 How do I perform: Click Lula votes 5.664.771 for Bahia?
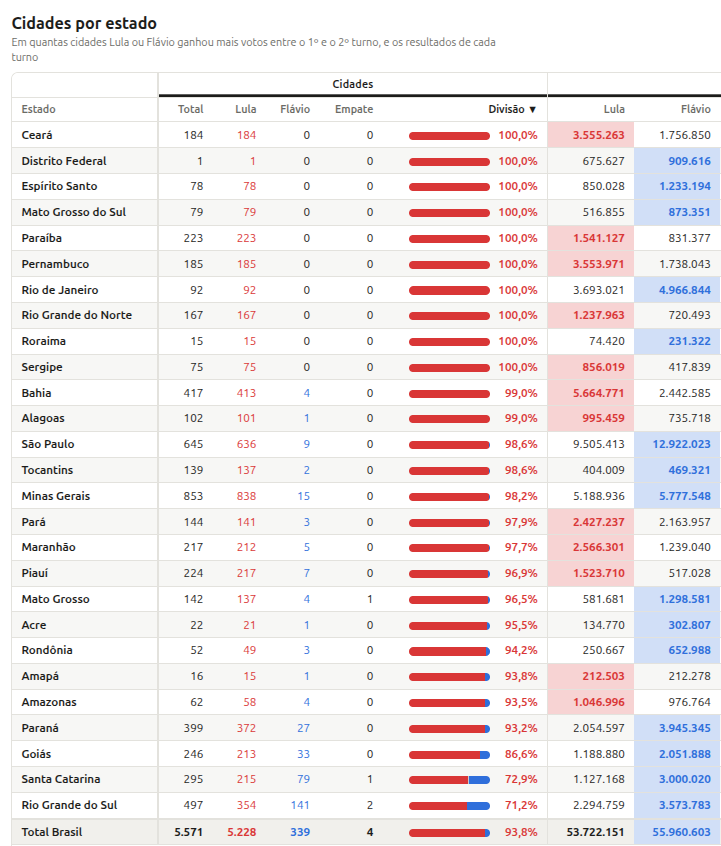pyautogui.click(x=598, y=393)
